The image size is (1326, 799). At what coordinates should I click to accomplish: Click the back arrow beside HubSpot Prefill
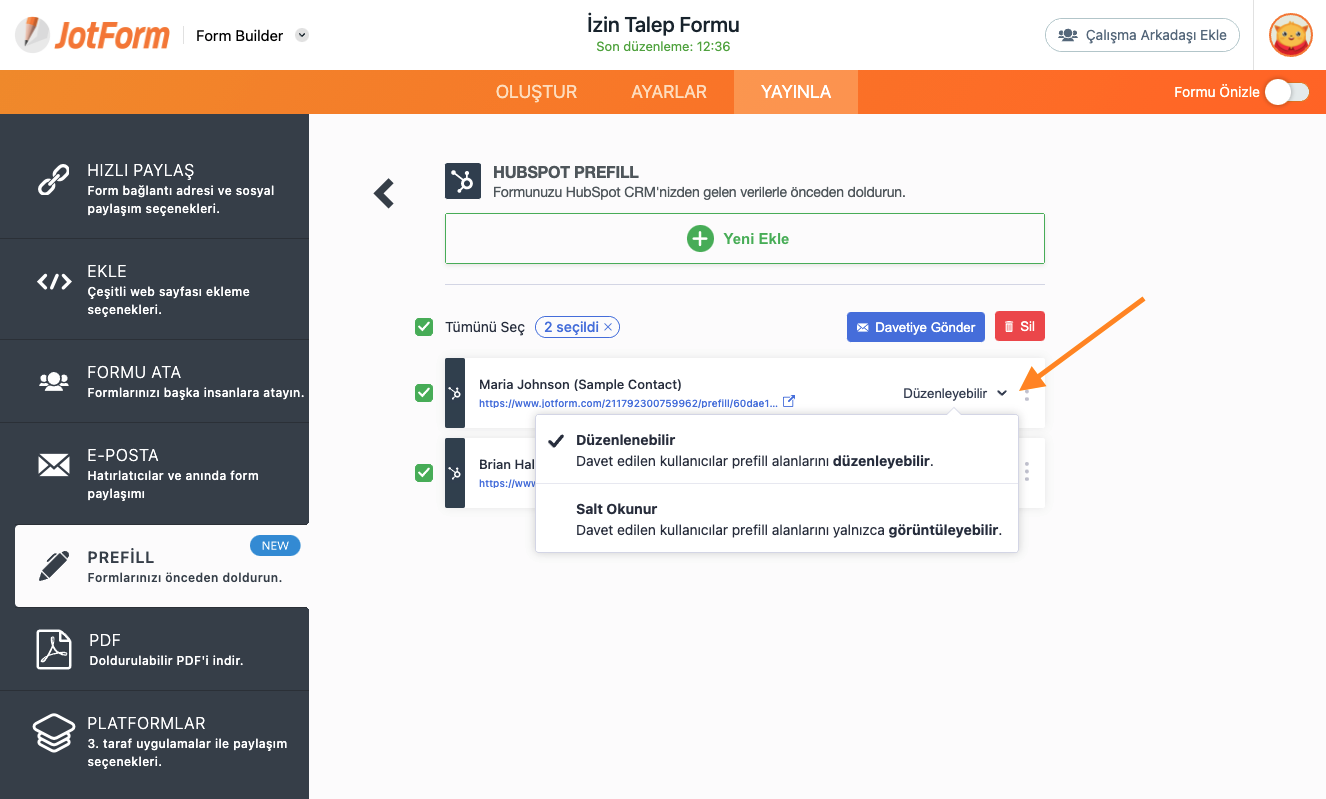384,193
